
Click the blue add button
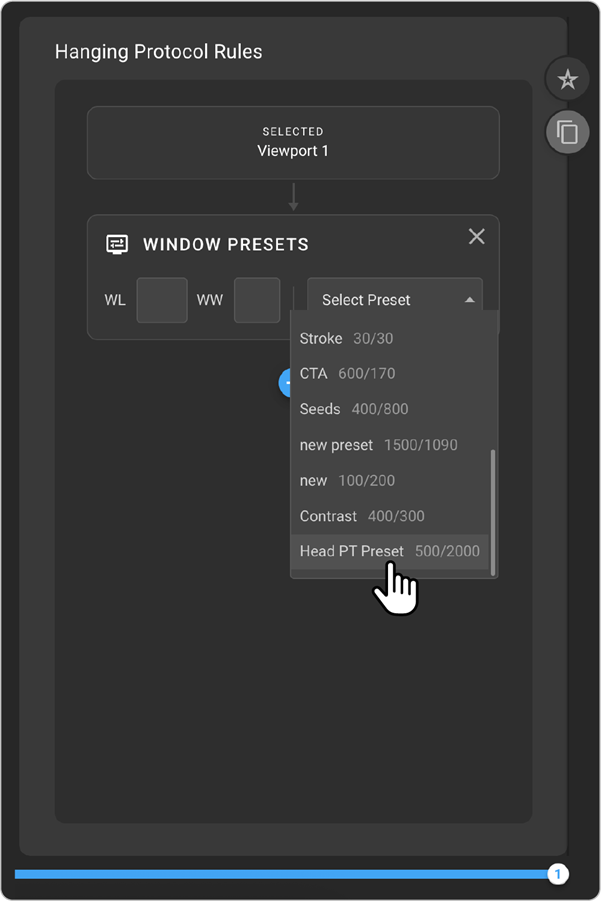click(285, 381)
